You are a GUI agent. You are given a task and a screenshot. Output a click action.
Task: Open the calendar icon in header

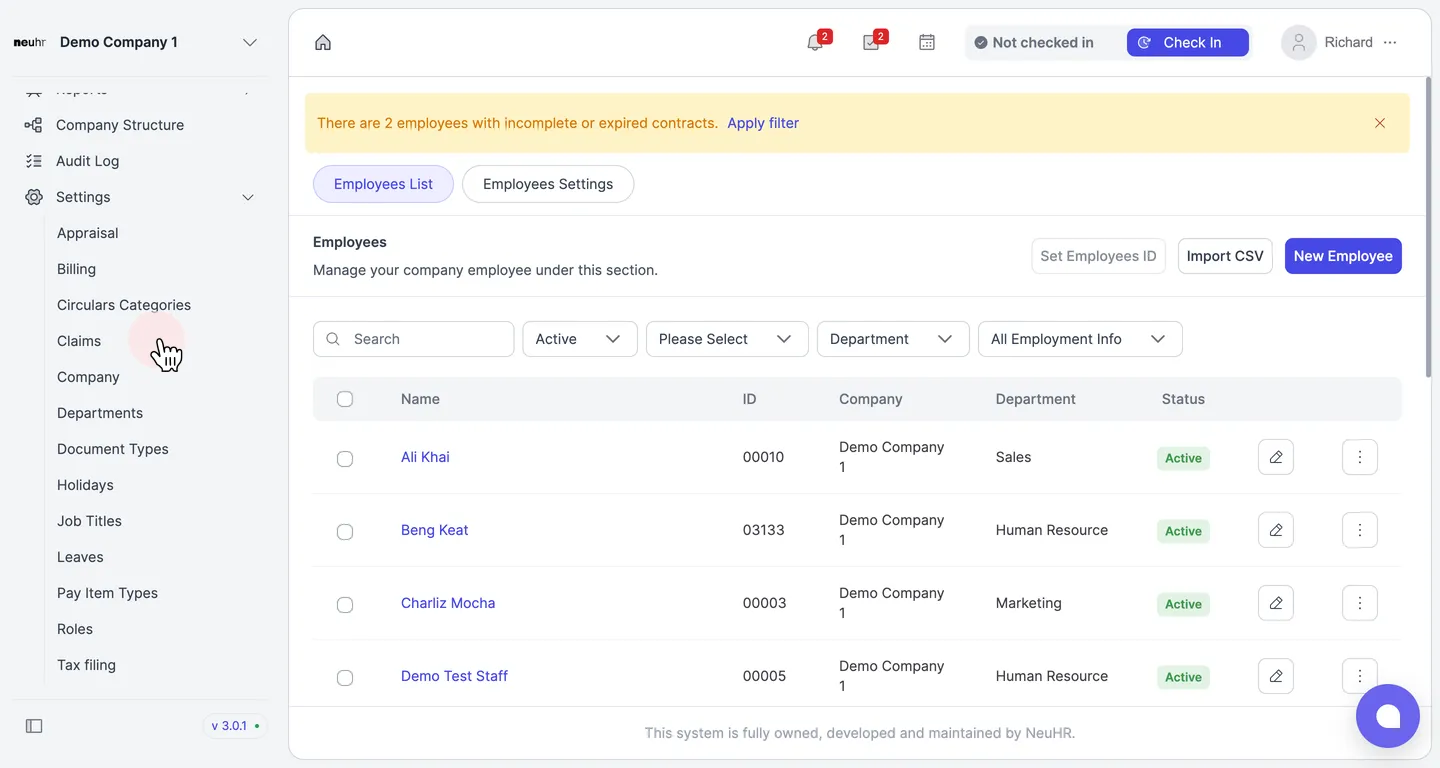click(x=927, y=42)
